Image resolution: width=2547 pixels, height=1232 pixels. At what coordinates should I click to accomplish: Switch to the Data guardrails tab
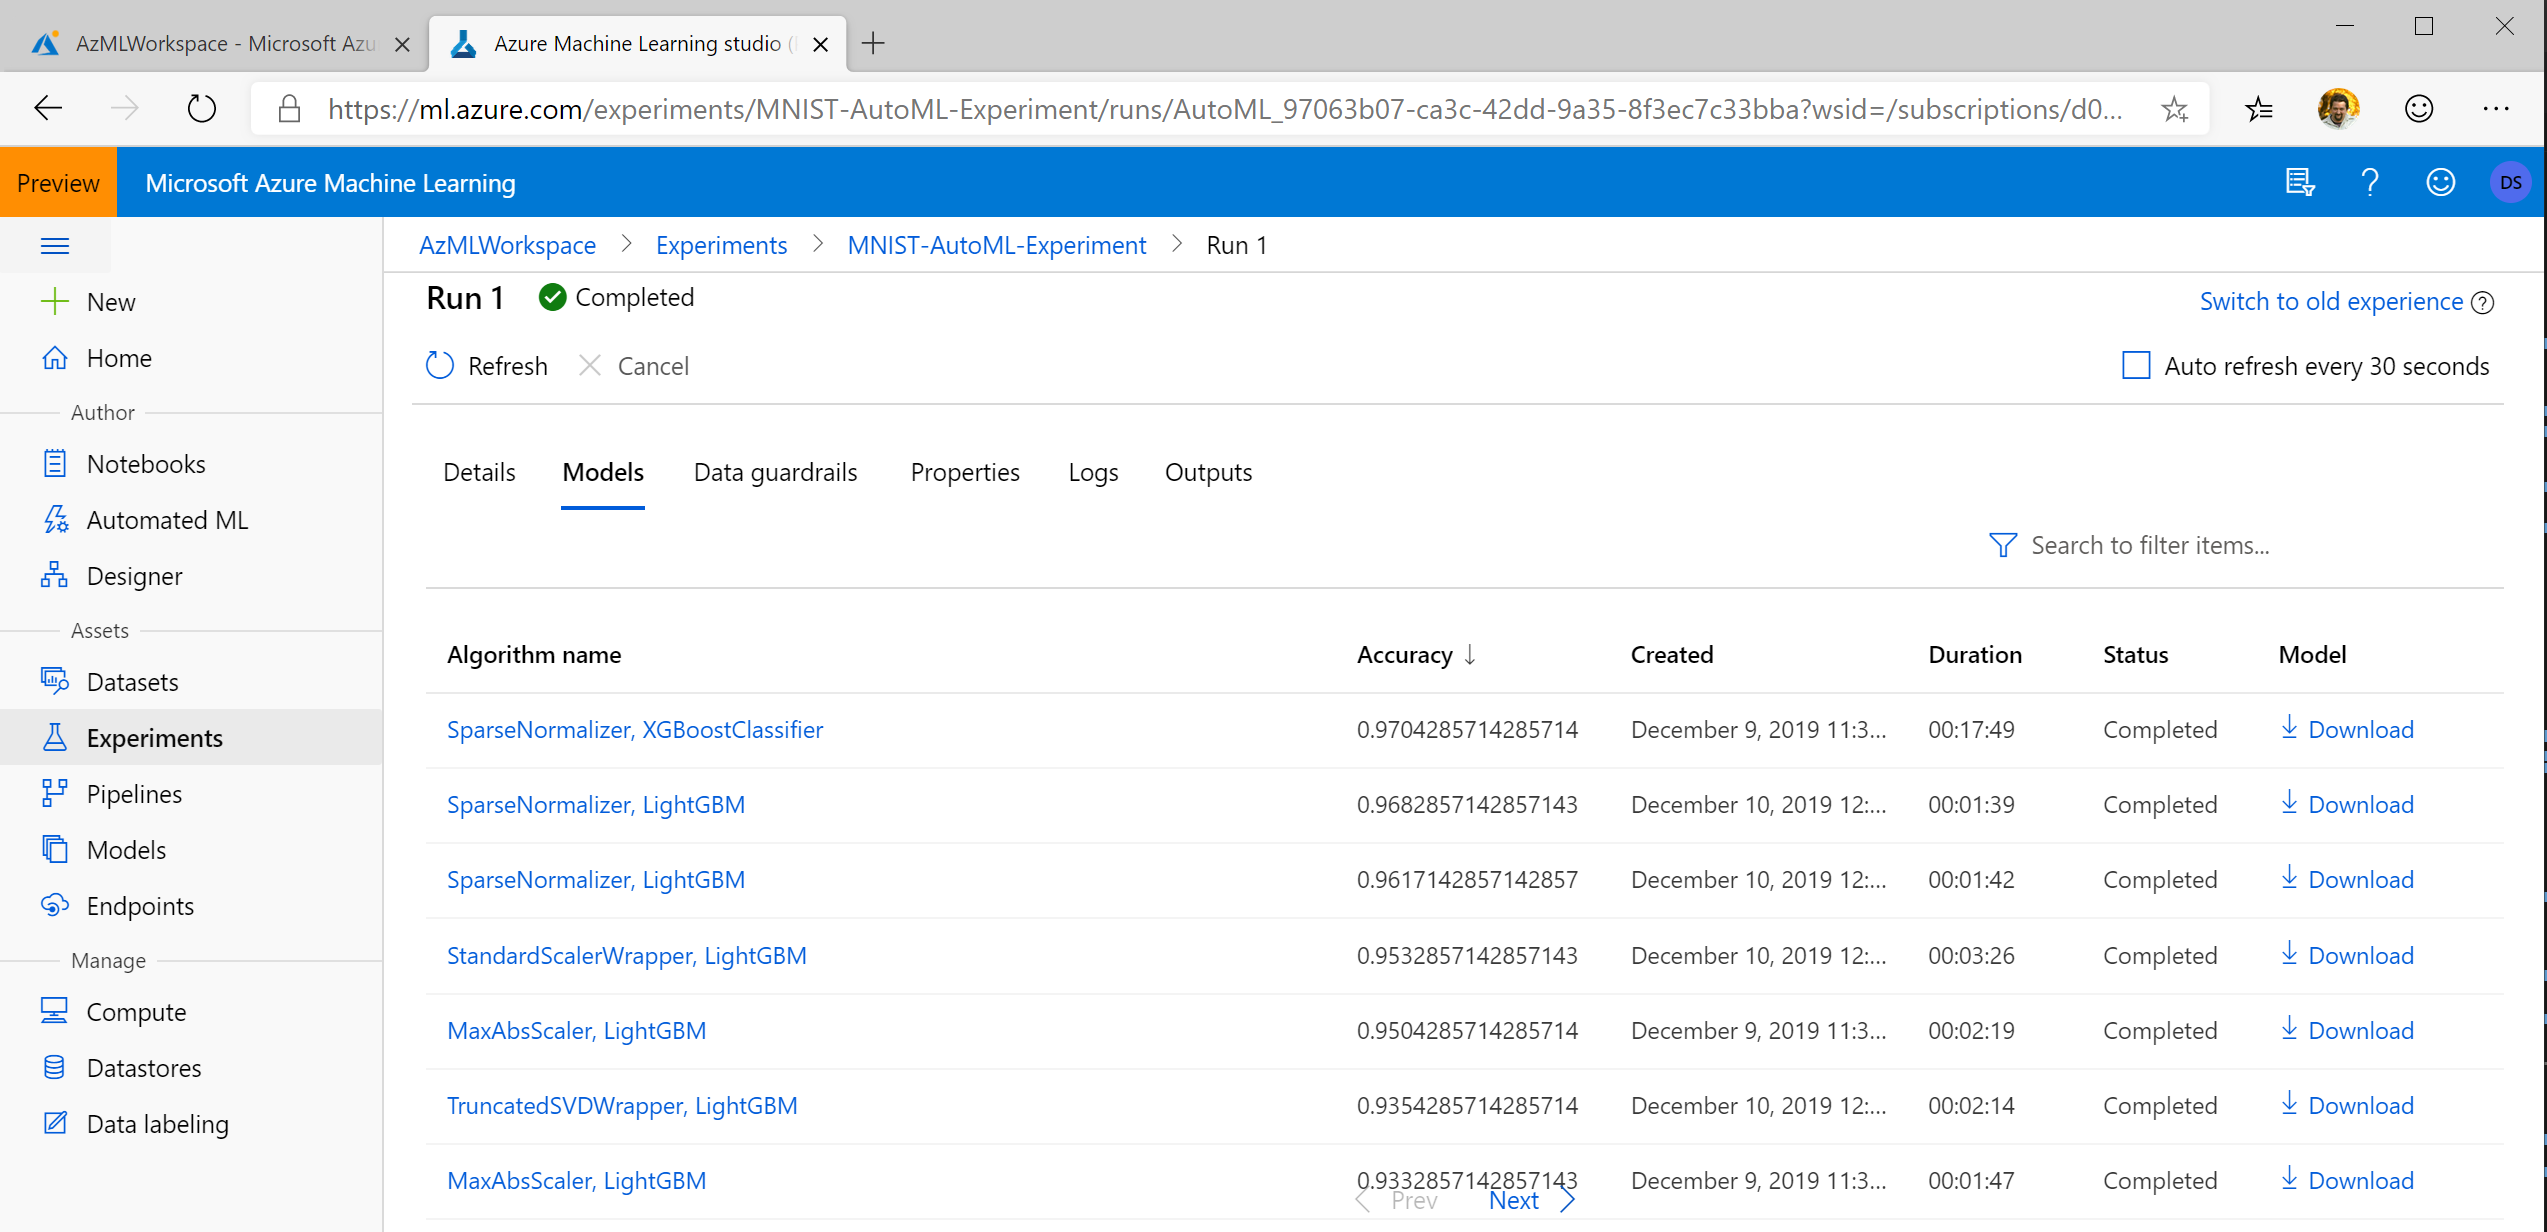(775, 472)
